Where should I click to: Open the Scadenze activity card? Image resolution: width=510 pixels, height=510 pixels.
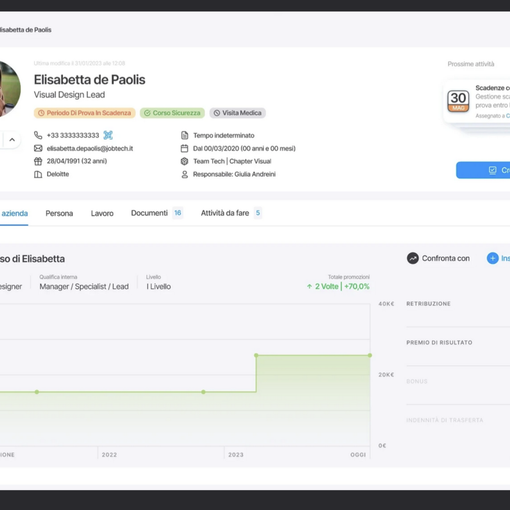[477, 101]
